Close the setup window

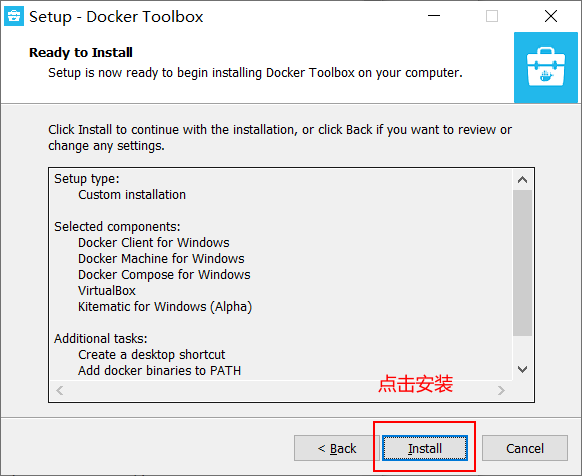tap(550, 16)
